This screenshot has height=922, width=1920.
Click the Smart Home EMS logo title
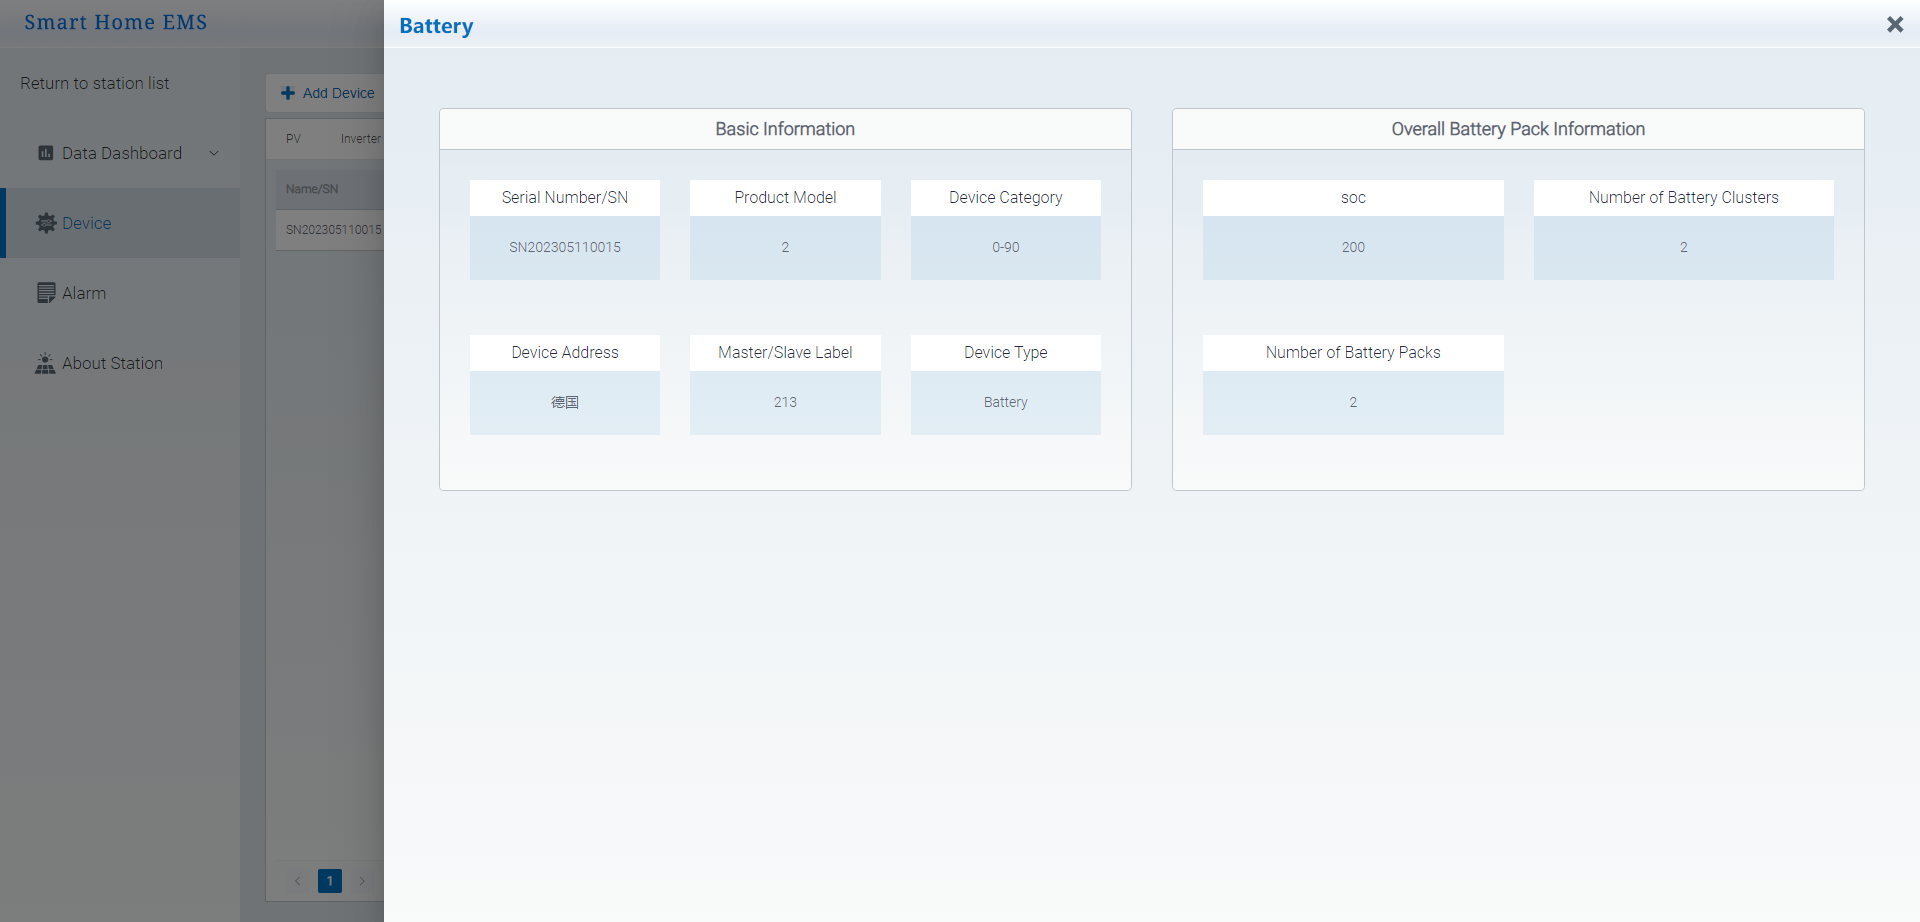click(116, 22)
